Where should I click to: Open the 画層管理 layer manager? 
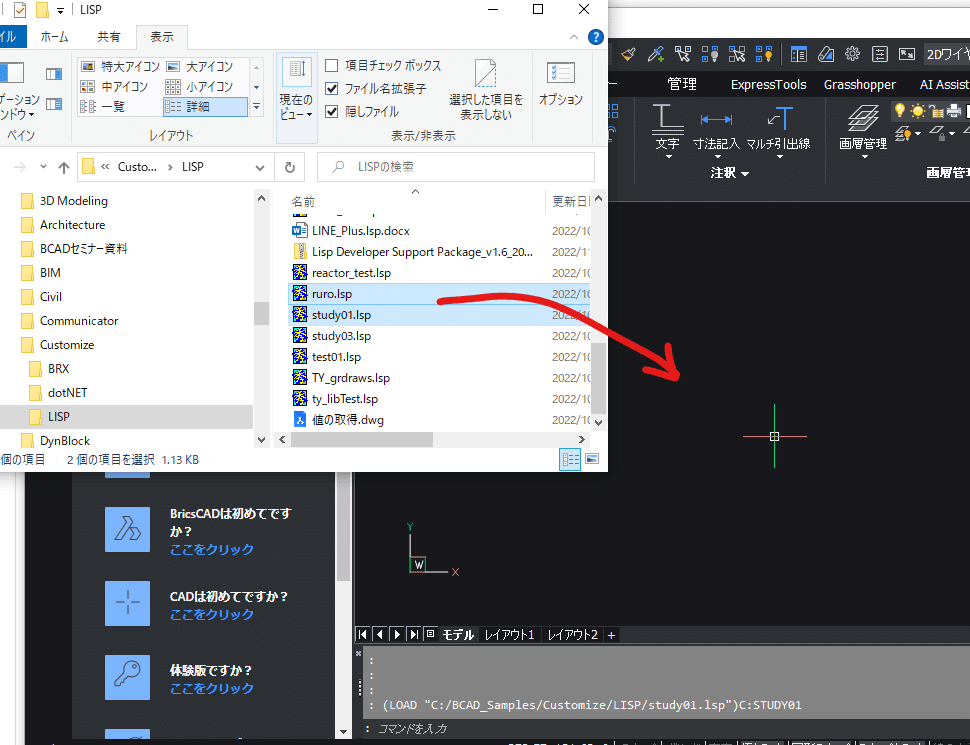[x=862, y=127]
